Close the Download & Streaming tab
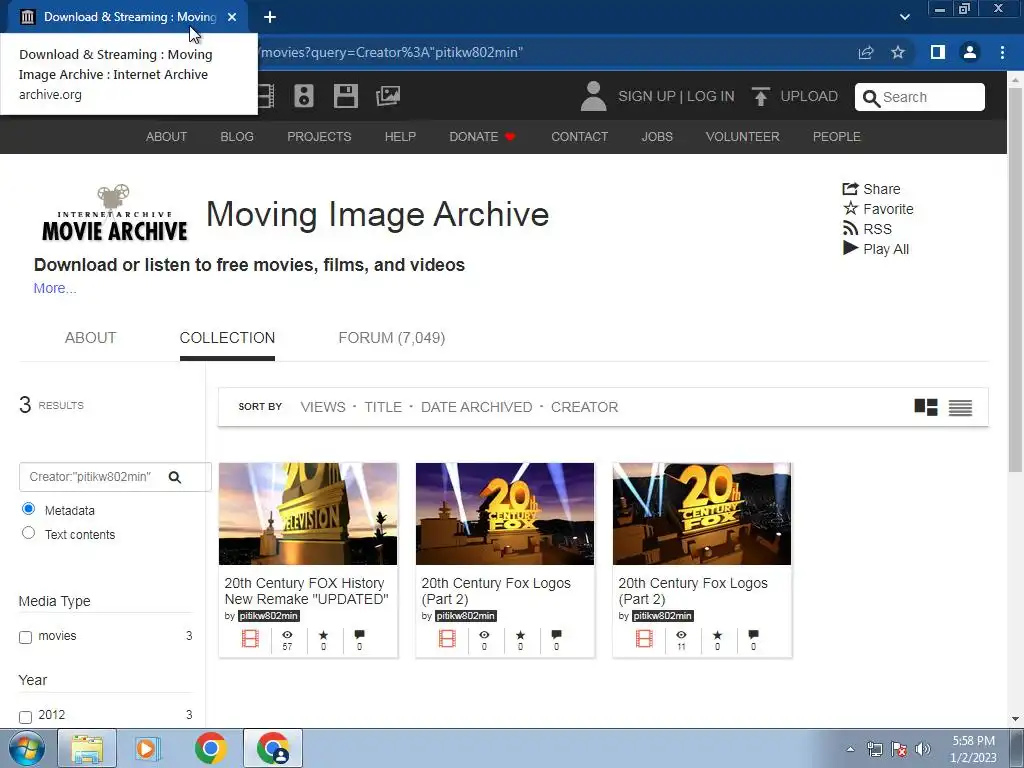This screenshot has height=768, width=1024. [232, 17]
